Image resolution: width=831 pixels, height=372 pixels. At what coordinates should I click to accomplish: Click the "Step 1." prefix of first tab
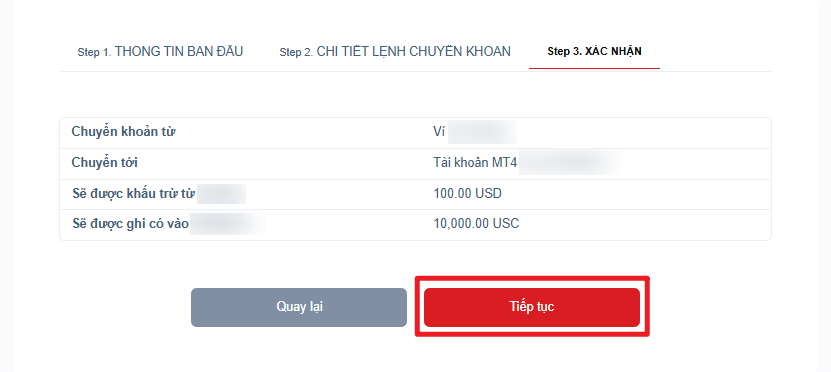(x=95, y=52)
